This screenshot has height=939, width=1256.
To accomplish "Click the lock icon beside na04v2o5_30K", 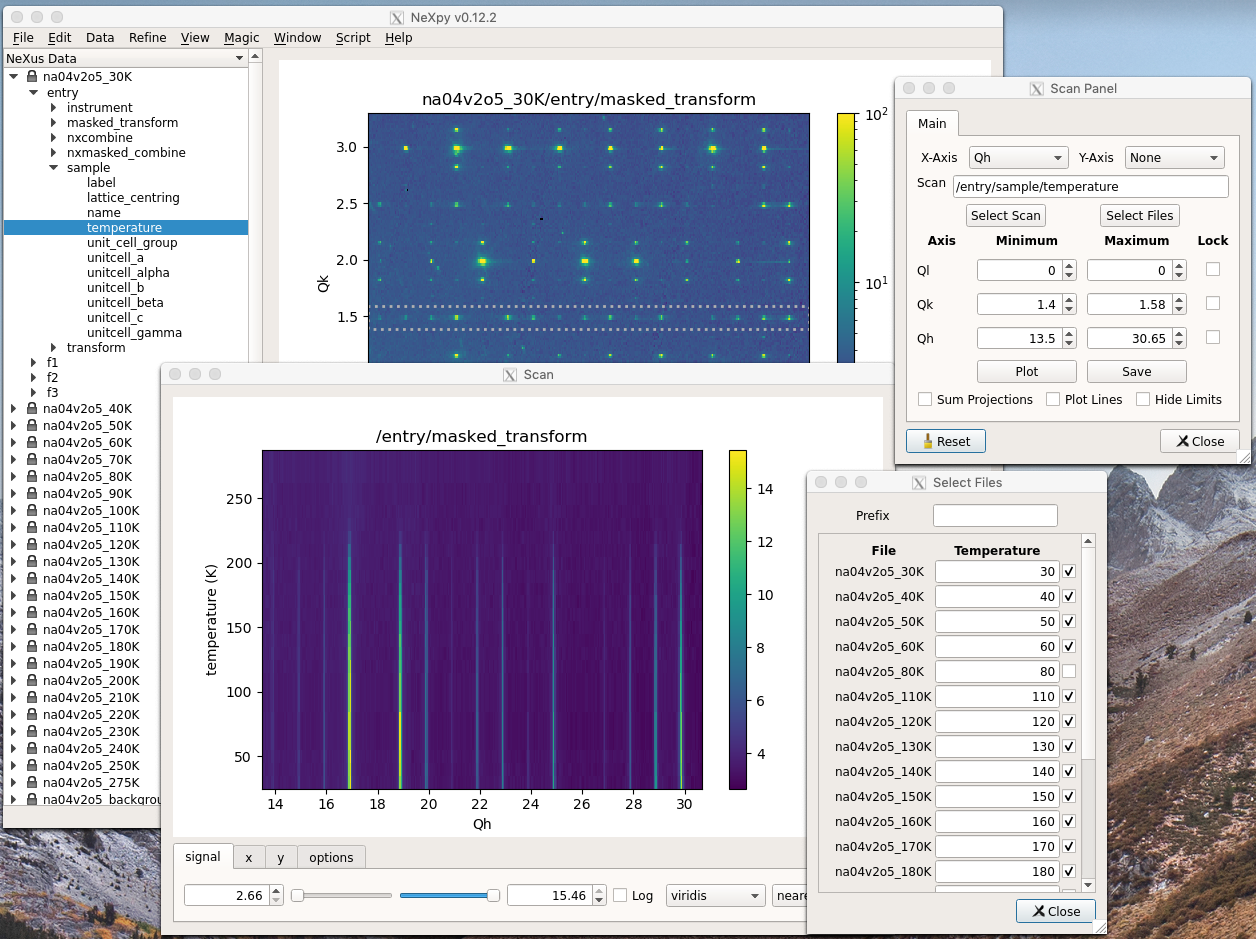I will (32, 77).
